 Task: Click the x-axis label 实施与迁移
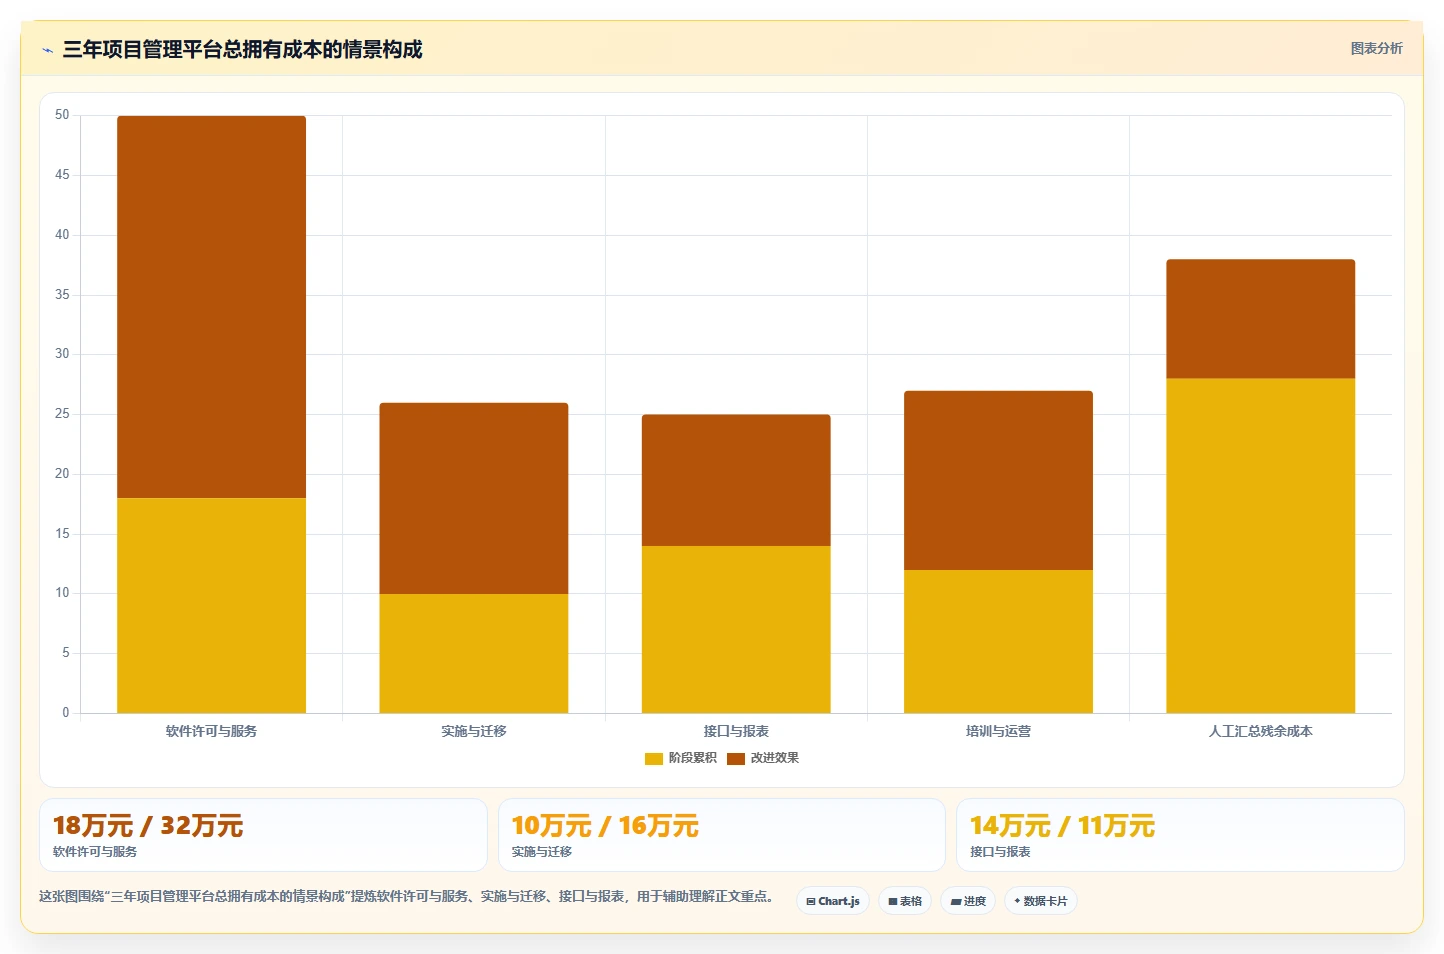(474, 731)
